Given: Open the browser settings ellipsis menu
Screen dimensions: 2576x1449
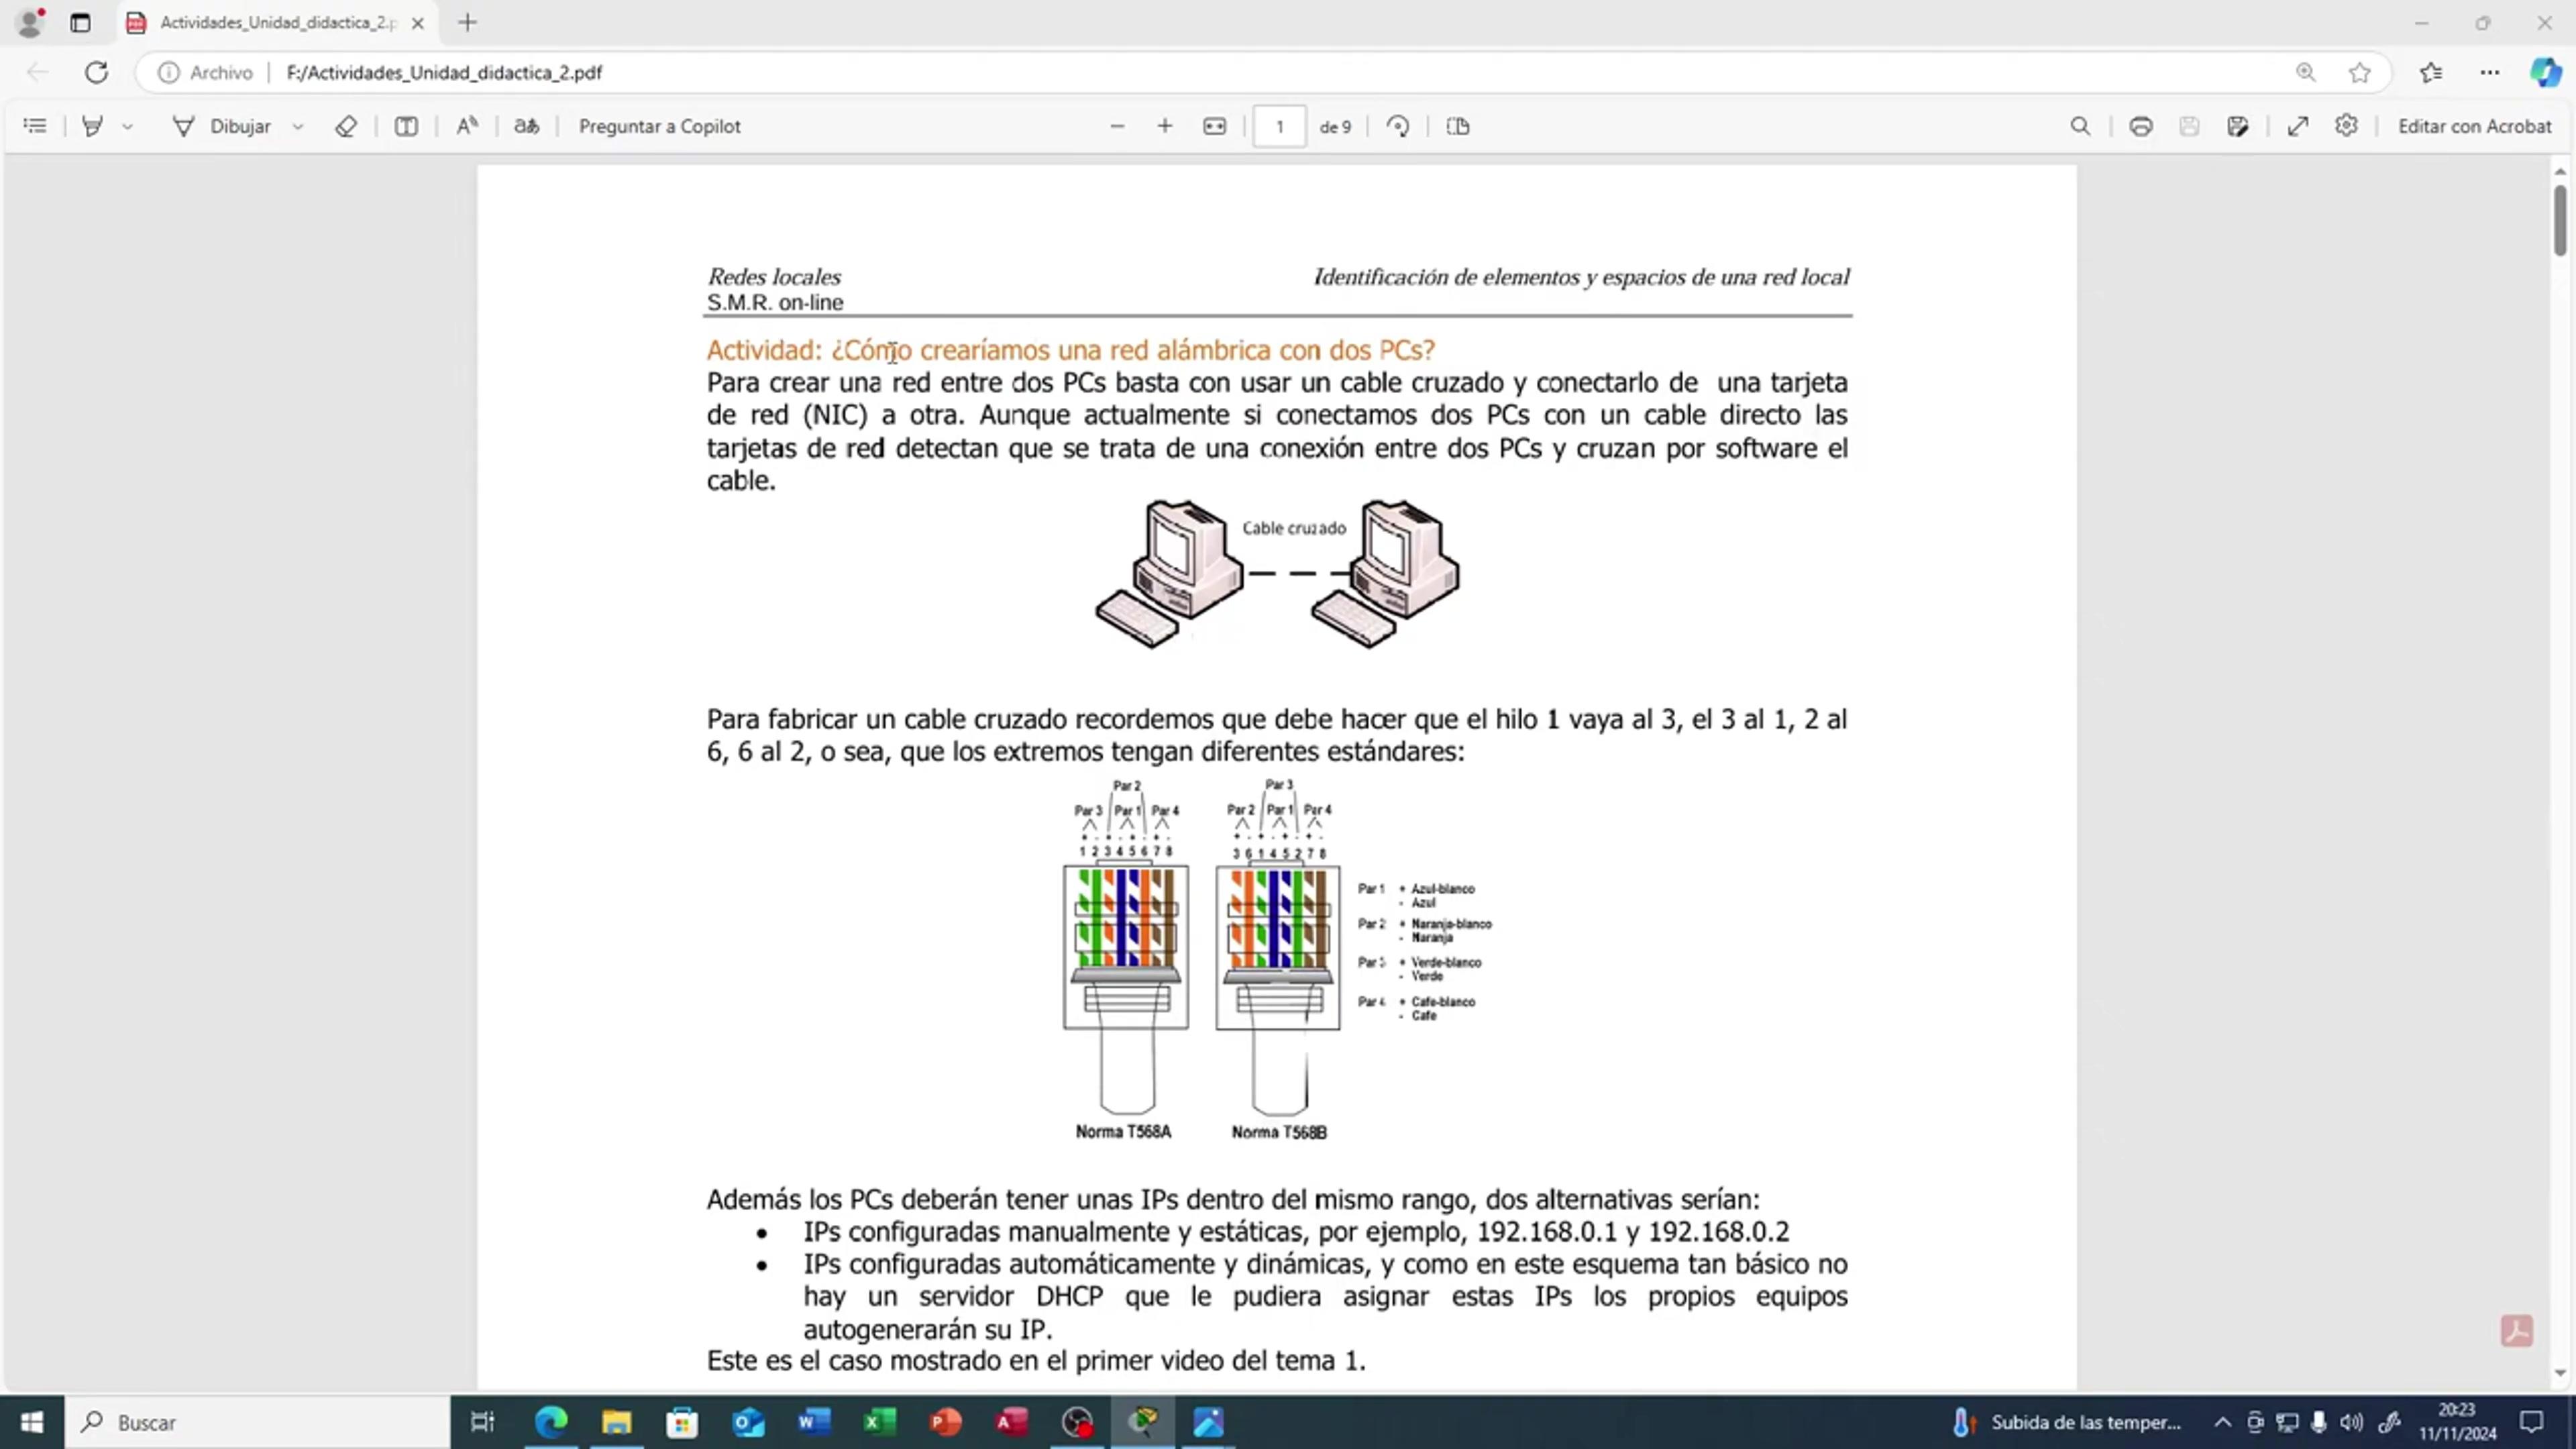Looking at the screenshot, I should tap(2490, 72).
